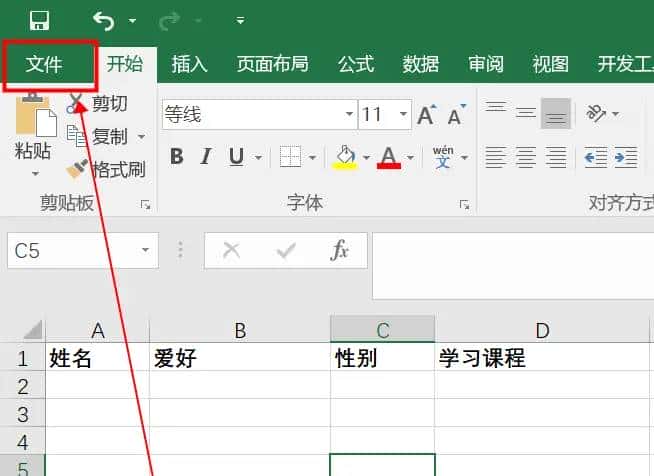Open the Orientation dropdown arrow

pyautogui.click(x=616, y=113)
